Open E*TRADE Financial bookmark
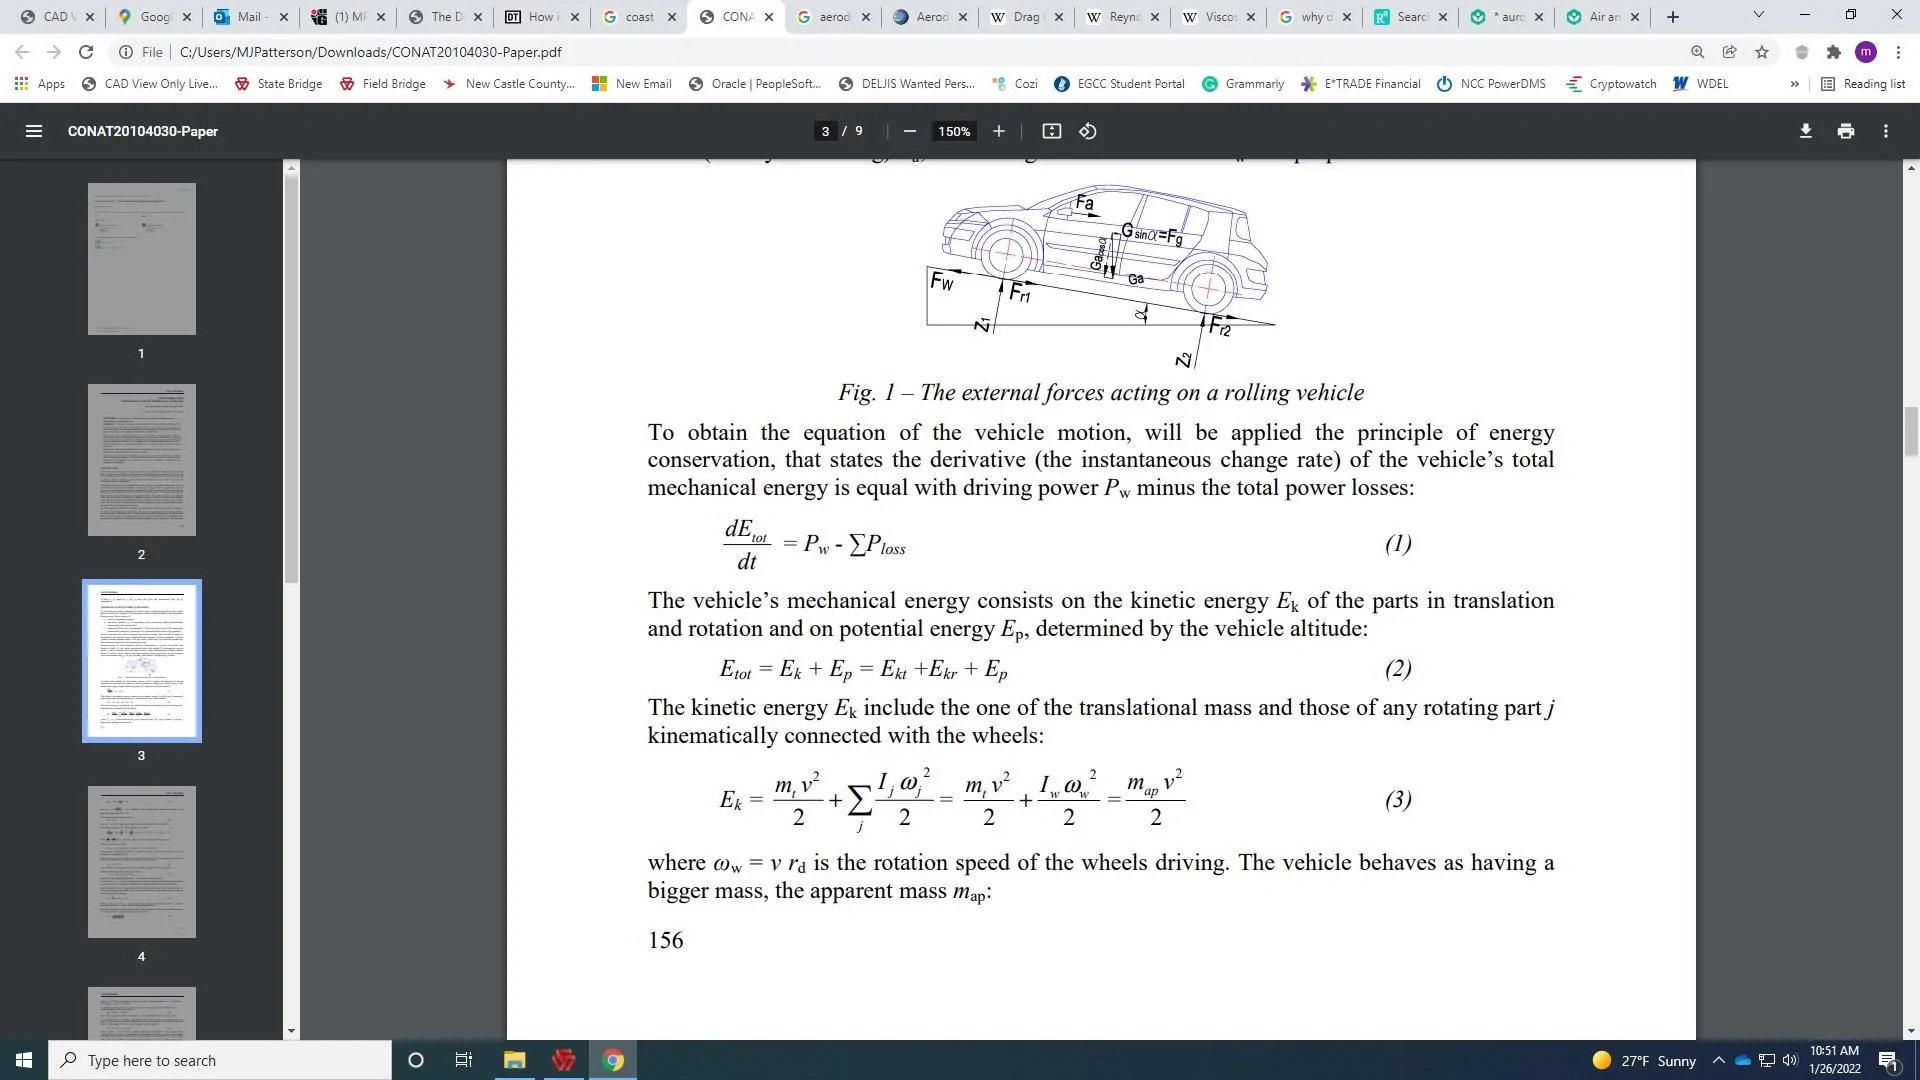Image resolution: width=1920 pixels, height=1080 pixels. (x=1361, y=84)
